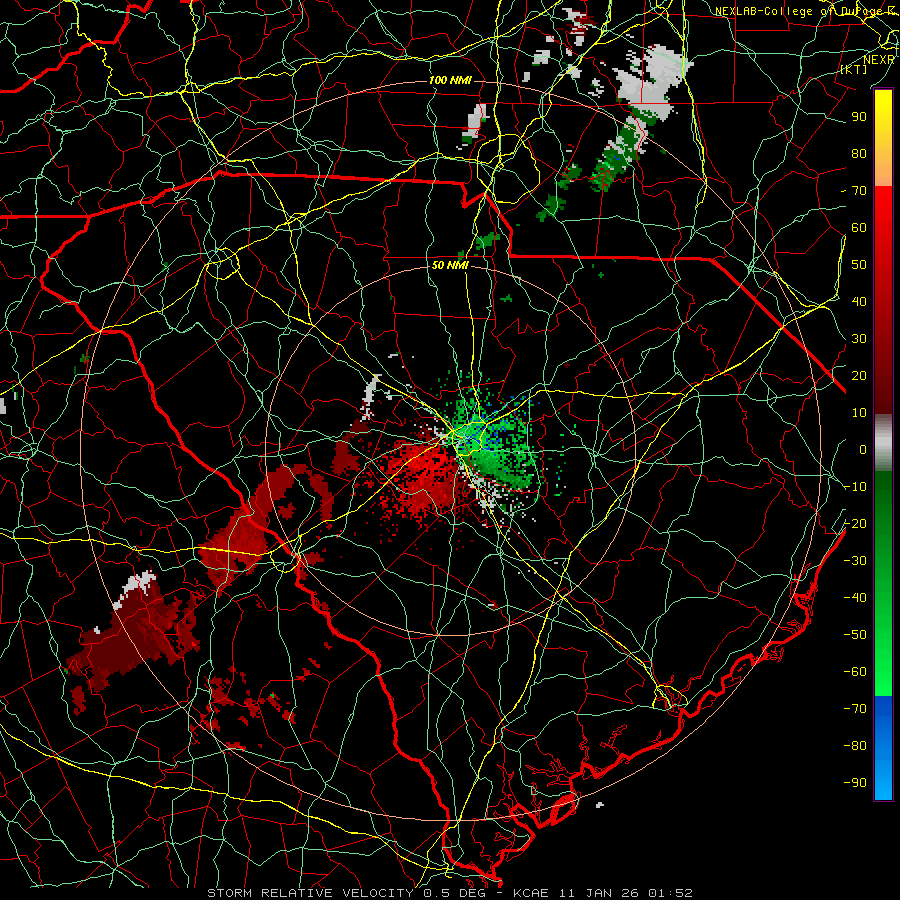Click the "-50" value on the velocity scale
This screenshot has width=900, height=900.
(855, 634)
